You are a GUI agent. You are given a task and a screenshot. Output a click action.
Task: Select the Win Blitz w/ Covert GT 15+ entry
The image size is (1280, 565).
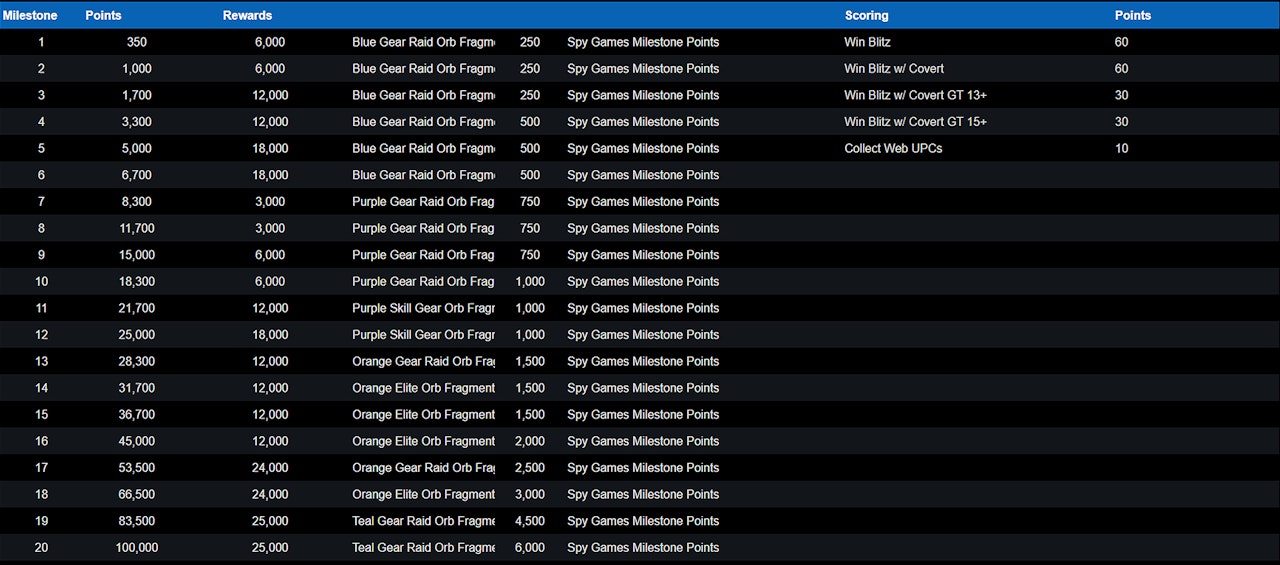pos(915,122)
